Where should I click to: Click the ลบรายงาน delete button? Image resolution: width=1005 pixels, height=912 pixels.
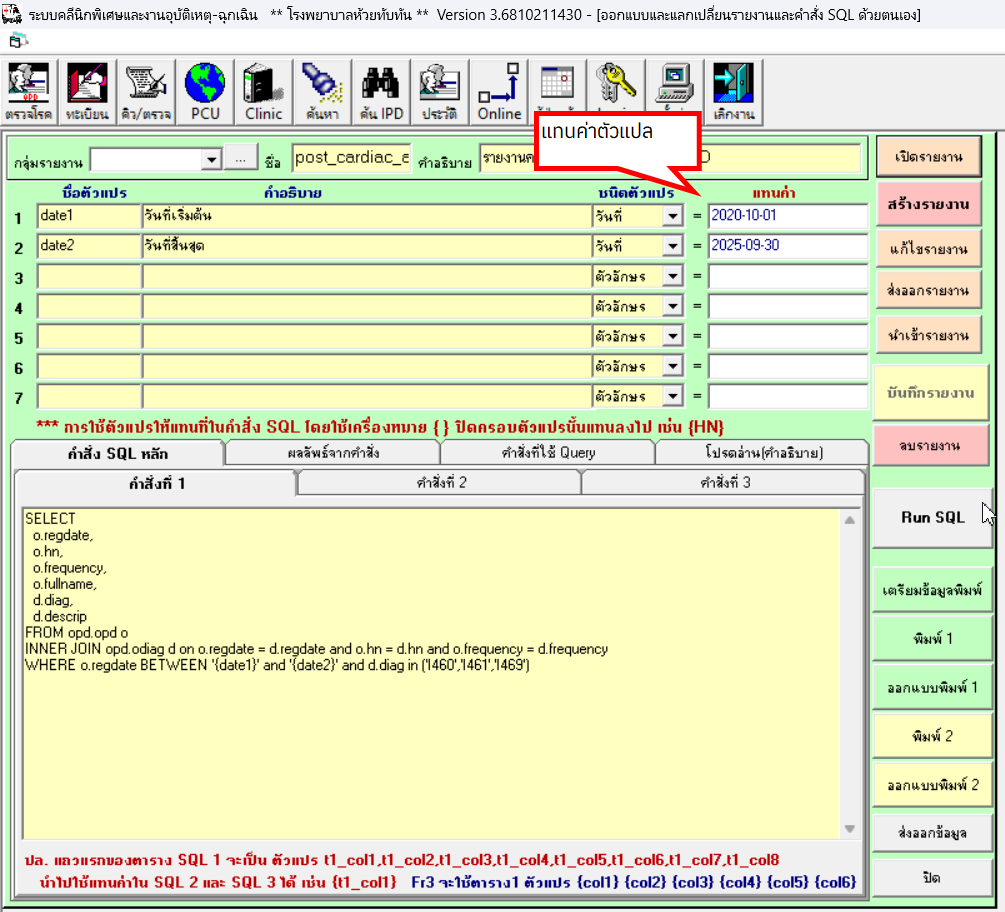[x=927, y=446]
